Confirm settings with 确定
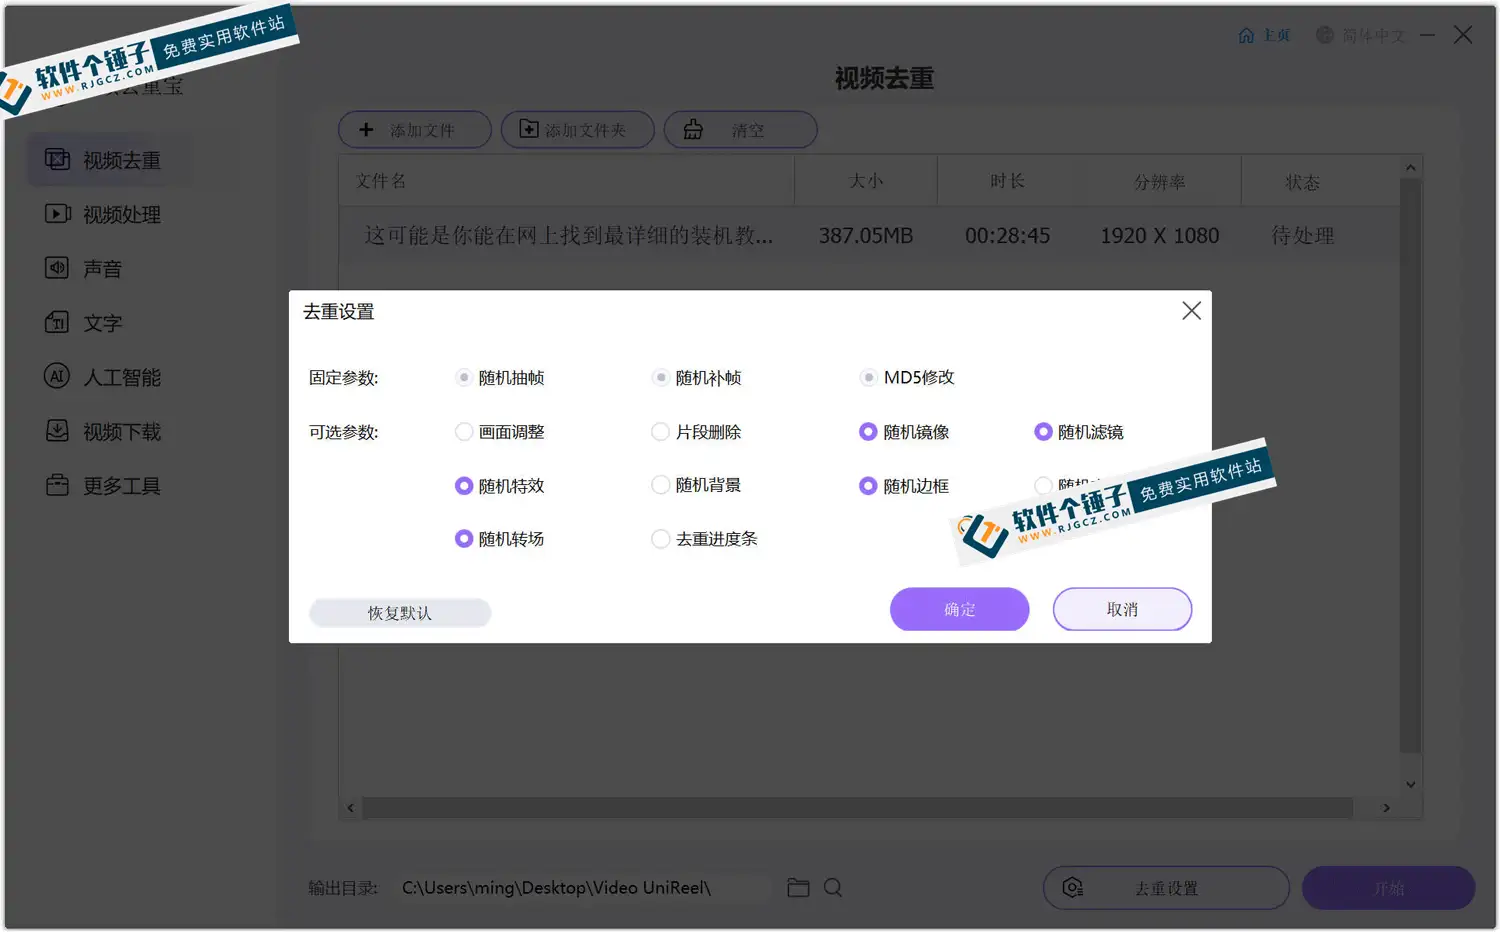Image resolution: width=1500 pixels, height=932 pixels. (x=959, y=609)
